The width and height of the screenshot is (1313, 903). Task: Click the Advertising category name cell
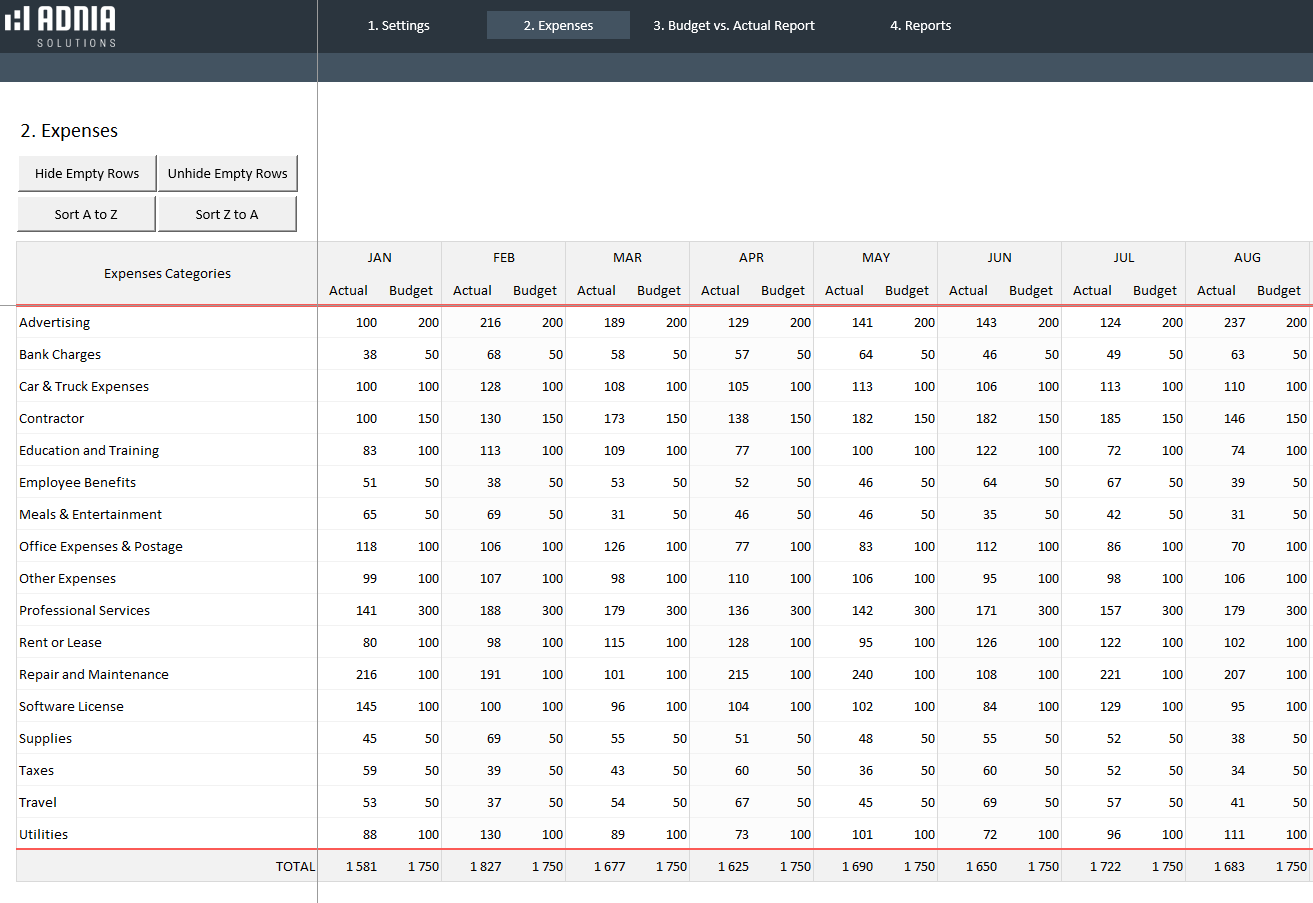pos(55,323)
